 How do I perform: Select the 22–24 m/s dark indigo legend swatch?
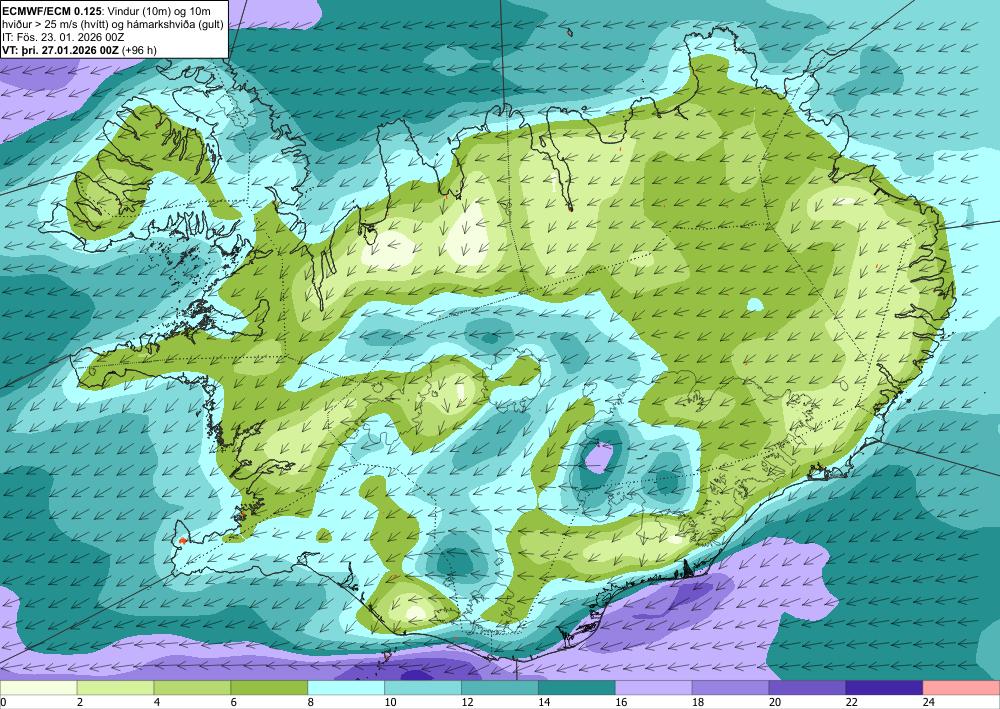(x=885, y=688)
